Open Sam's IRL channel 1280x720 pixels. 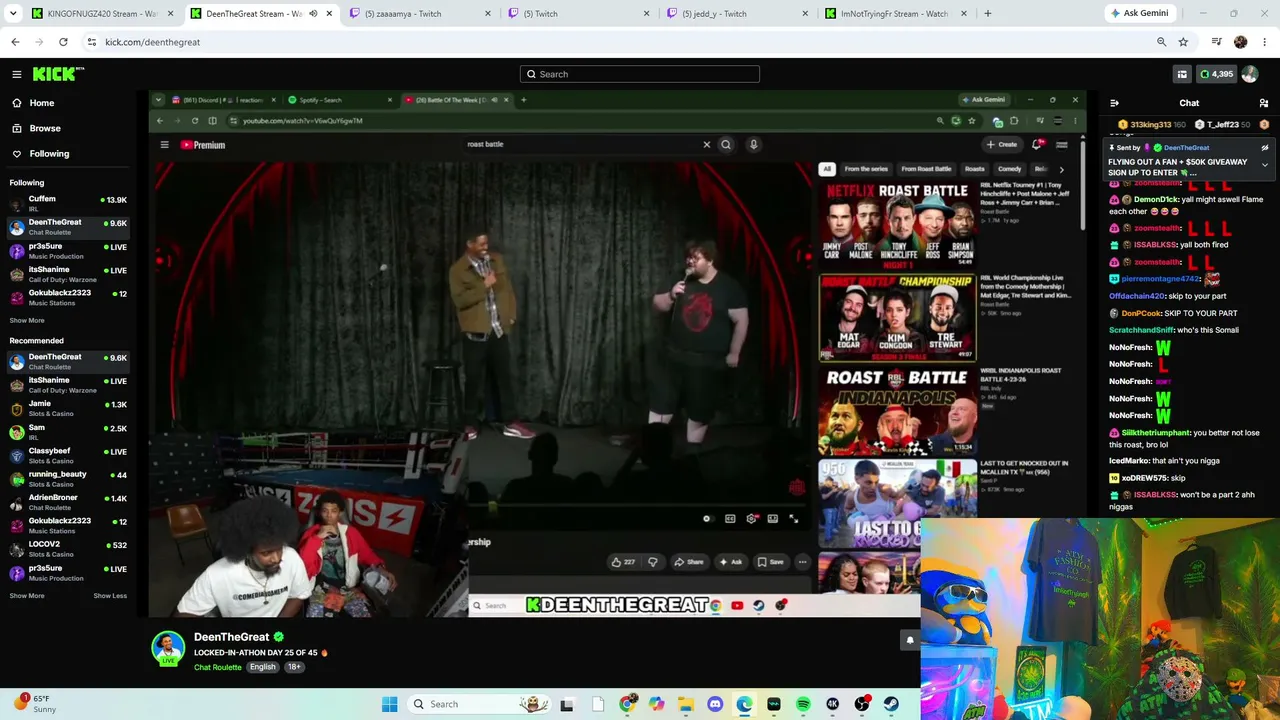(x=68, y=432)
